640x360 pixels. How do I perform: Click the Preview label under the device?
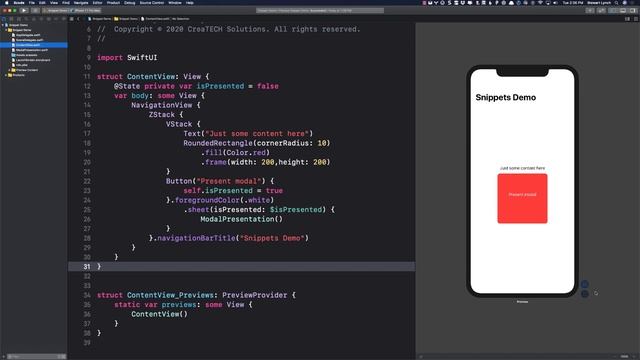coord(522,302)
